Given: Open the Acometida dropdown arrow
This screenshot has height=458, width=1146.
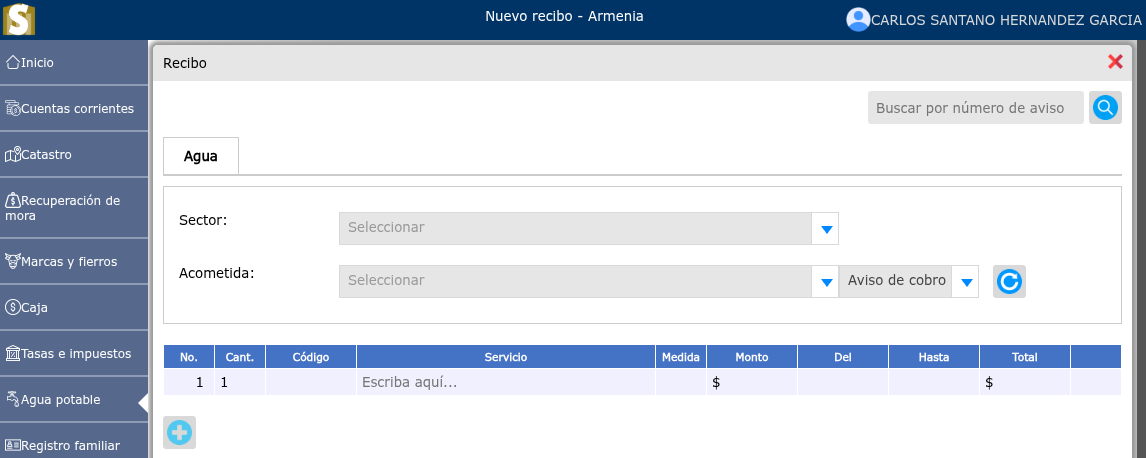Looking at the screenshot, I should pos(826,281).
